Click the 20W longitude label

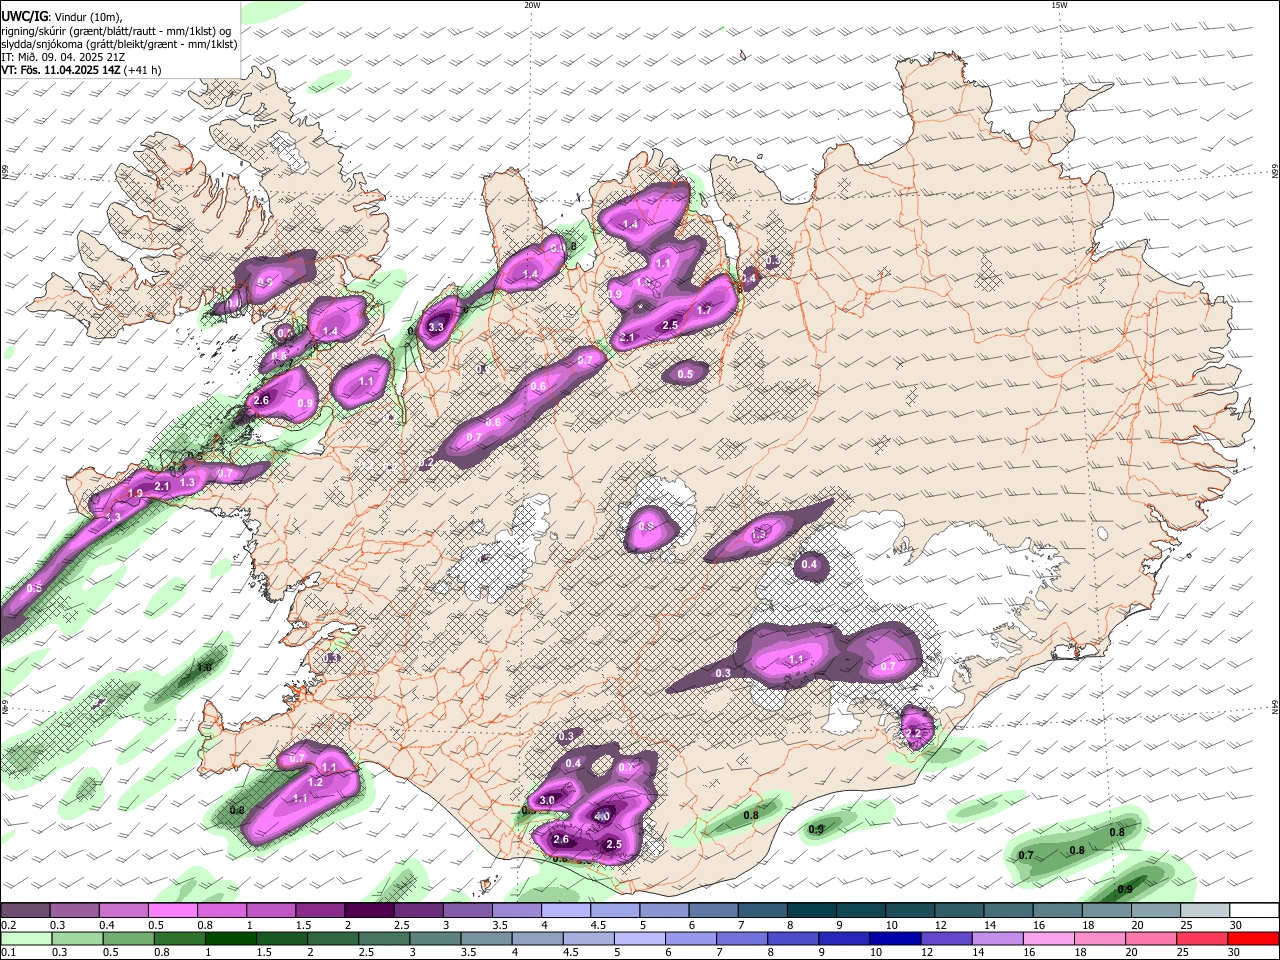point(532,5)
